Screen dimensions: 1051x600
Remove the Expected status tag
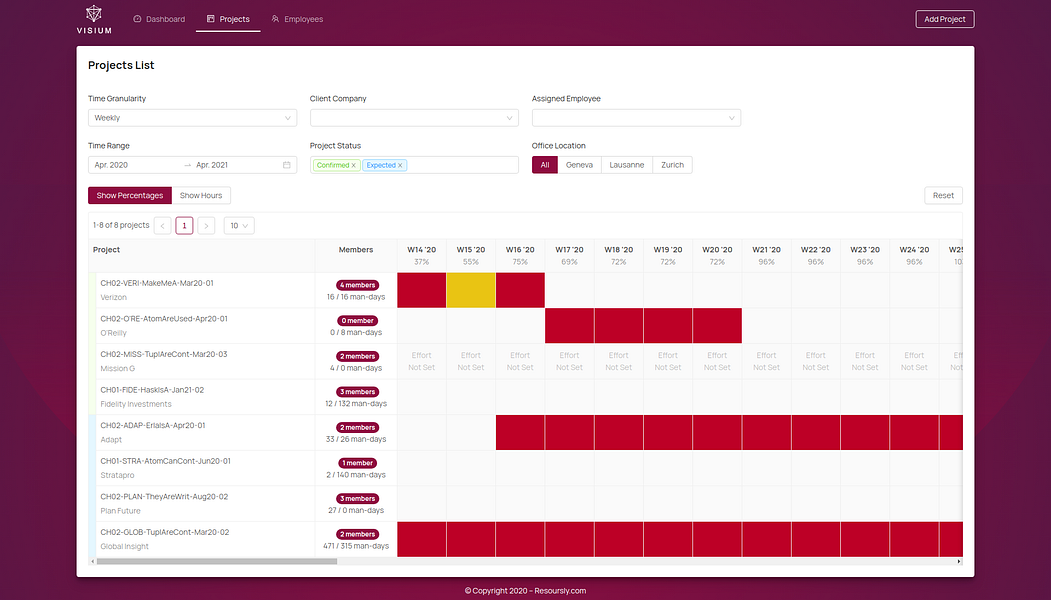pos(400,166)
